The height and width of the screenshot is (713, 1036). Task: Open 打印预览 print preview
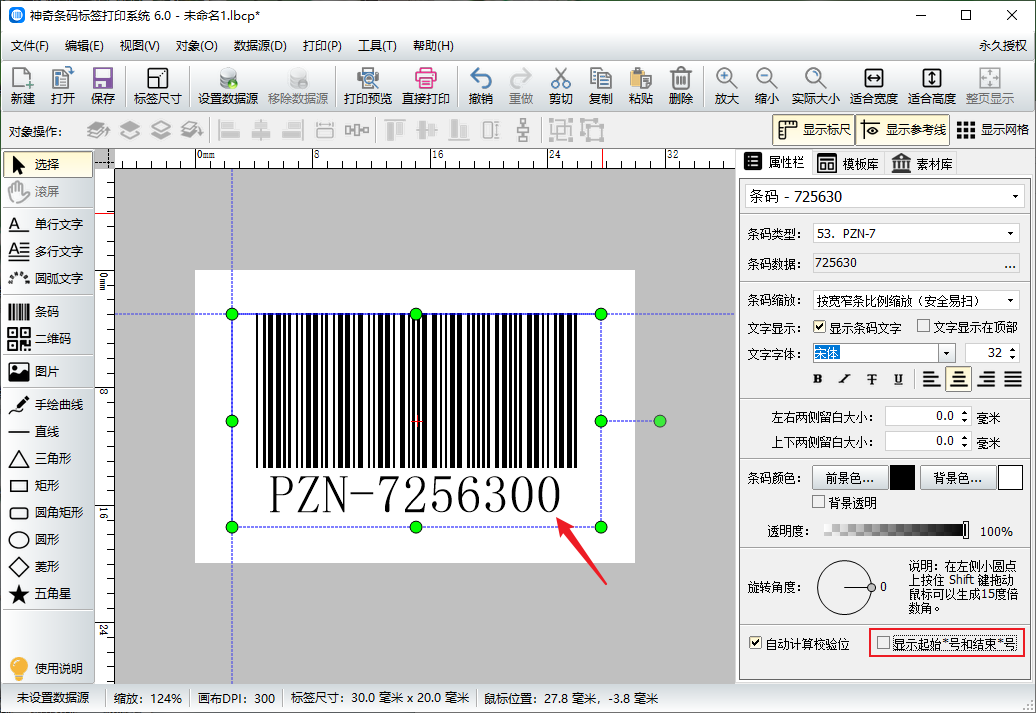coord(367,86)
